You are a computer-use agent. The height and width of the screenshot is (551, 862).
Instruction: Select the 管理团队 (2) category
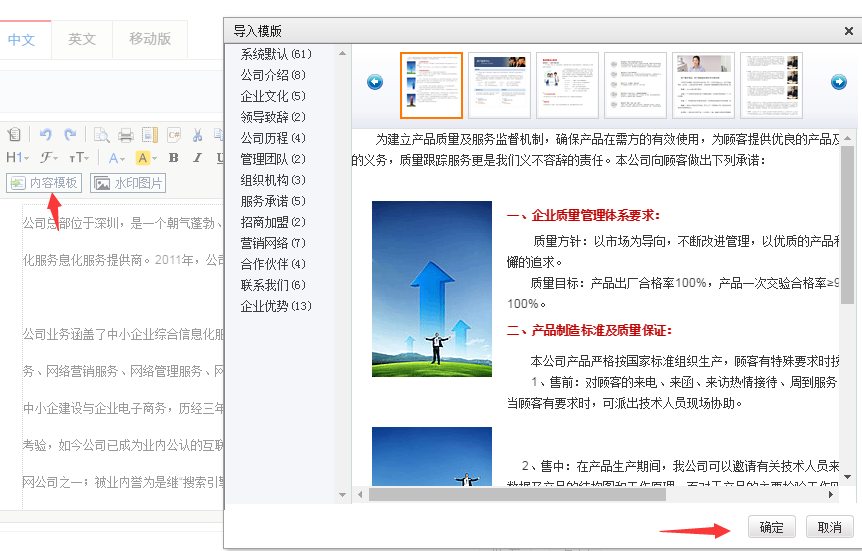coord(273,159)
